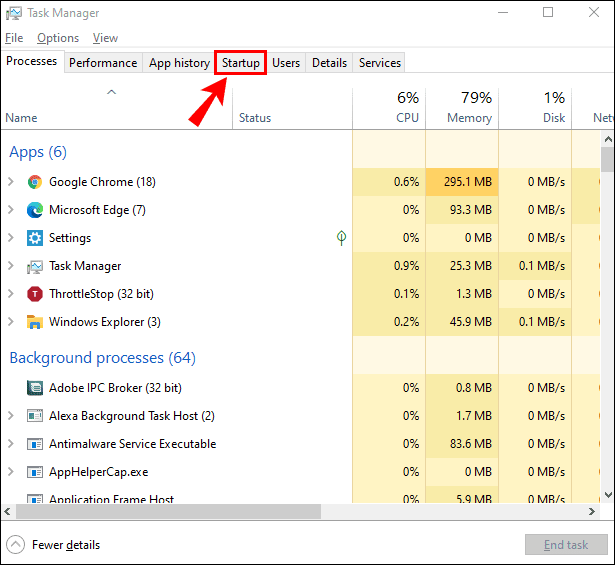This screenshot has height=565, width=615.
Task: Expand Antimalware Service Executable group
Action: [x=11, y=444]
